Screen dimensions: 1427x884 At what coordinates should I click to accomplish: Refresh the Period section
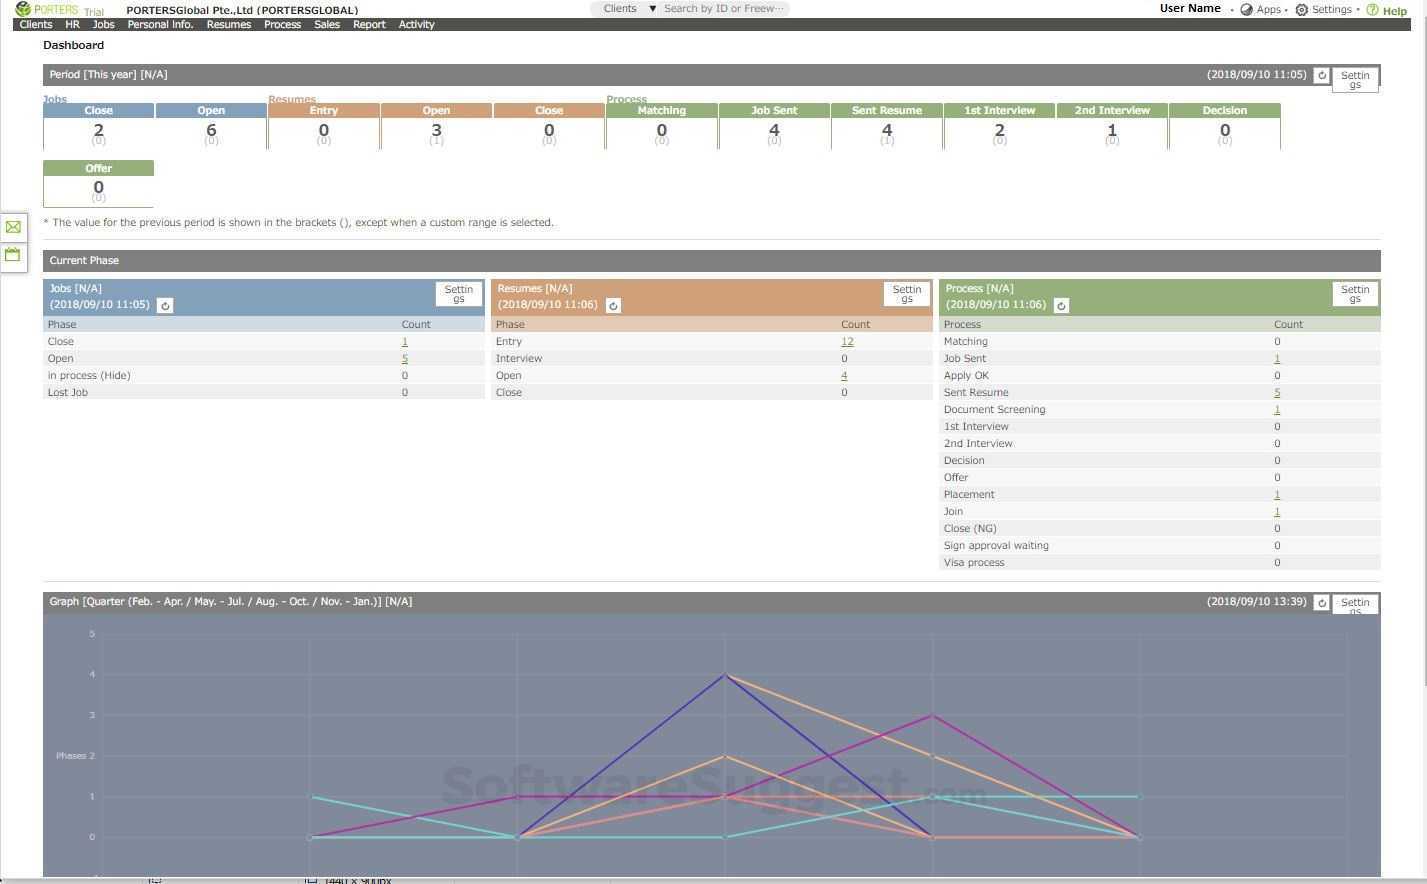[1322, 74]
